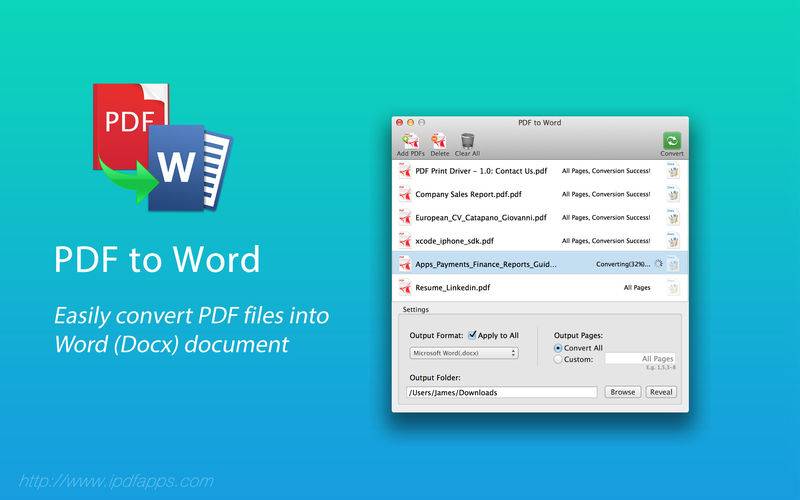The image size is (800, 500).
Task: Select Resume_Linkedin.pdf file name
Action: point(453,288)
